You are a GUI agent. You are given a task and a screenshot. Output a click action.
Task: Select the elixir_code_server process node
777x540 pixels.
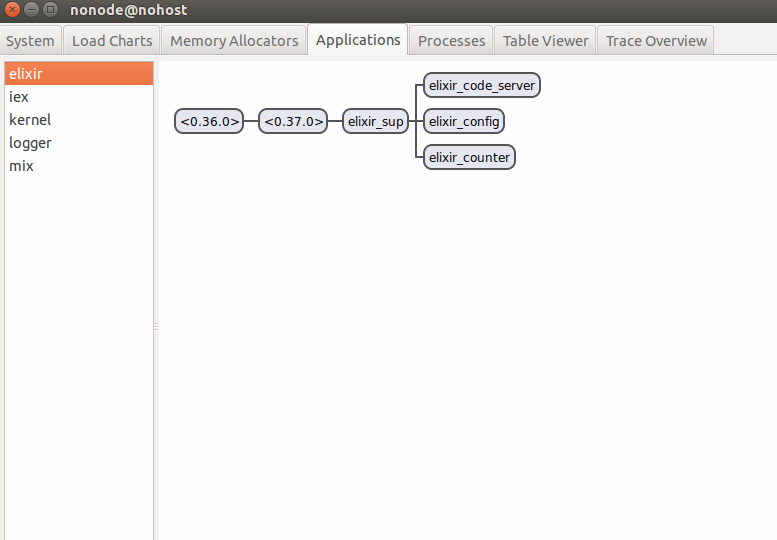pos(482,85)
